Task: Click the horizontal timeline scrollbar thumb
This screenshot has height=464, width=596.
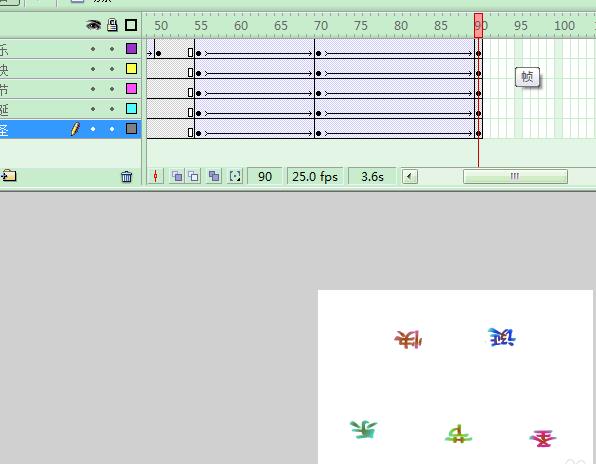Action: 515,176
